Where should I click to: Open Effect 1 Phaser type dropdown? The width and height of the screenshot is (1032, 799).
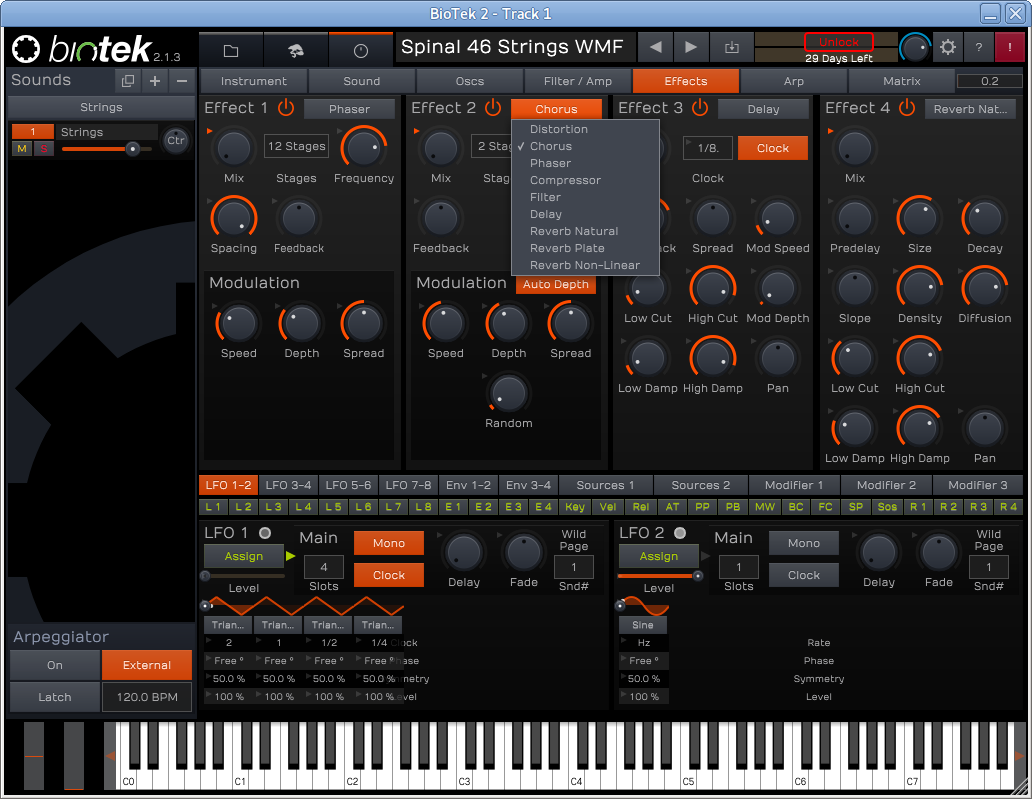[349, 109]
